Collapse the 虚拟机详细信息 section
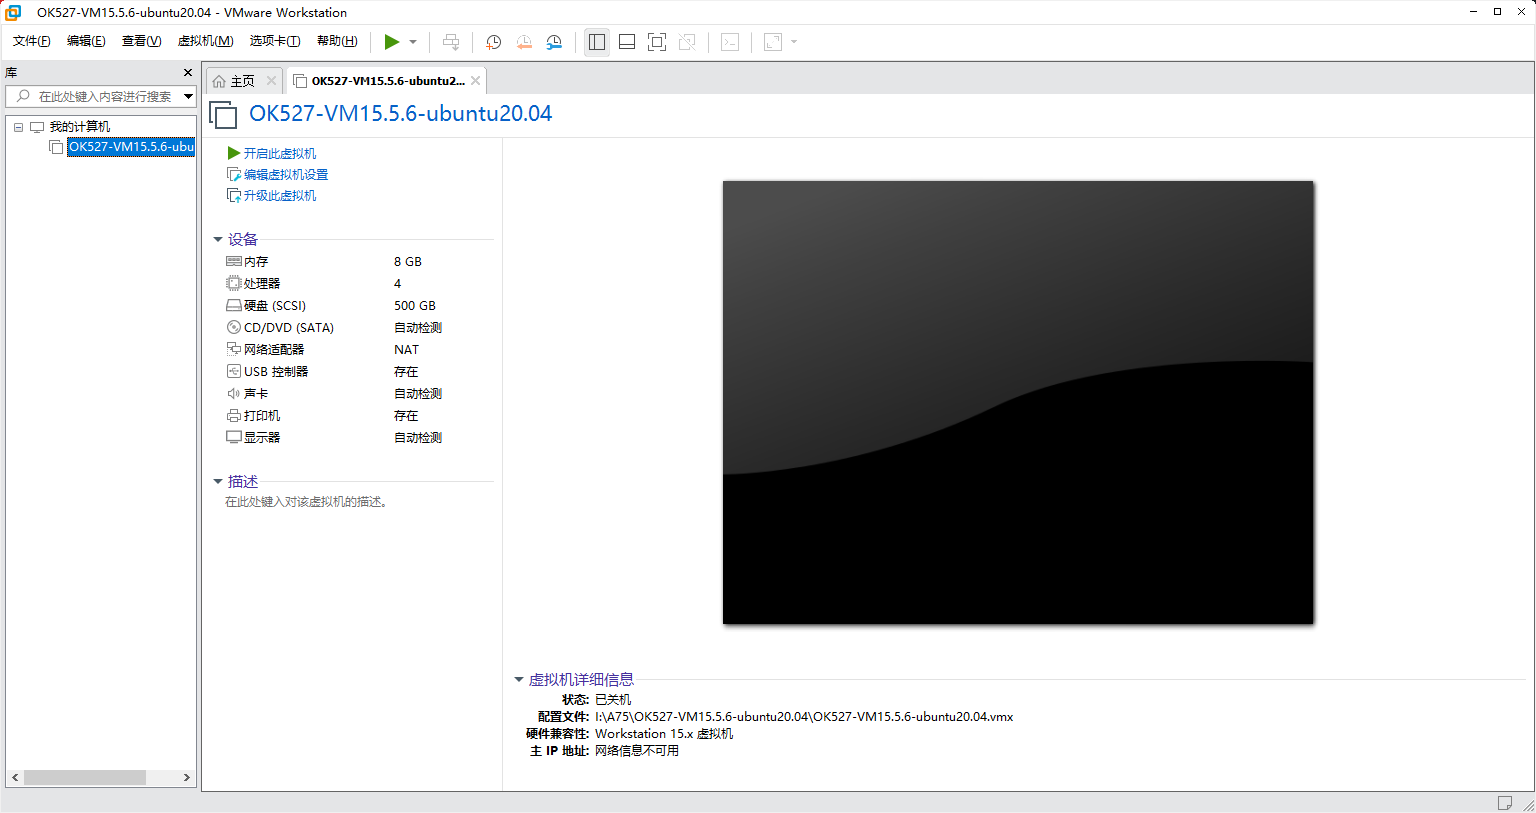The height and width of the screenshot is (813, 1536). tap(519, 680)
